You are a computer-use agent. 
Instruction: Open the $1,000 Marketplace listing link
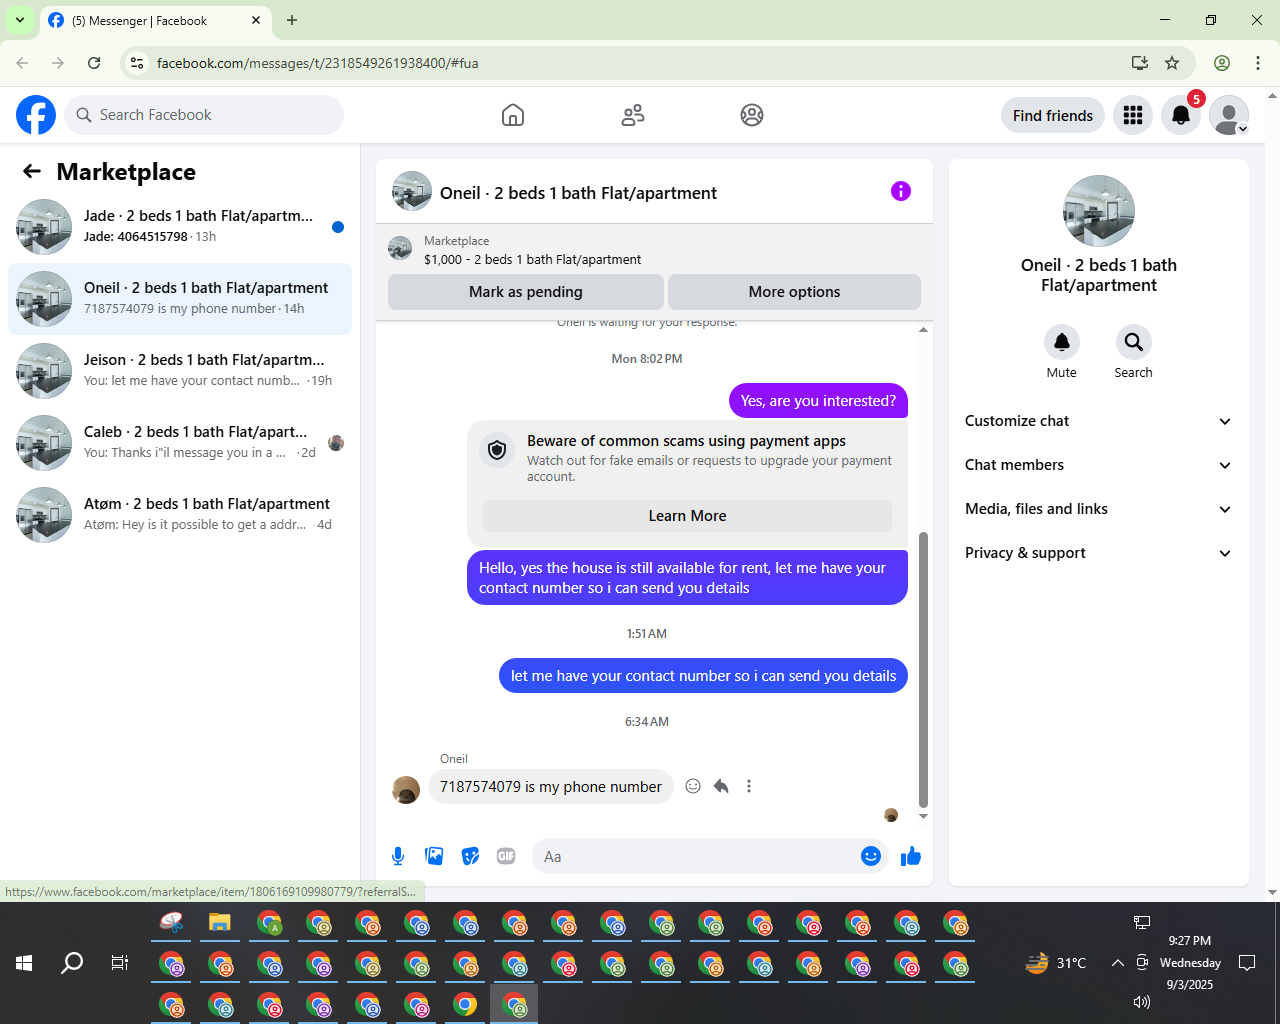click(x=532, y=259)
